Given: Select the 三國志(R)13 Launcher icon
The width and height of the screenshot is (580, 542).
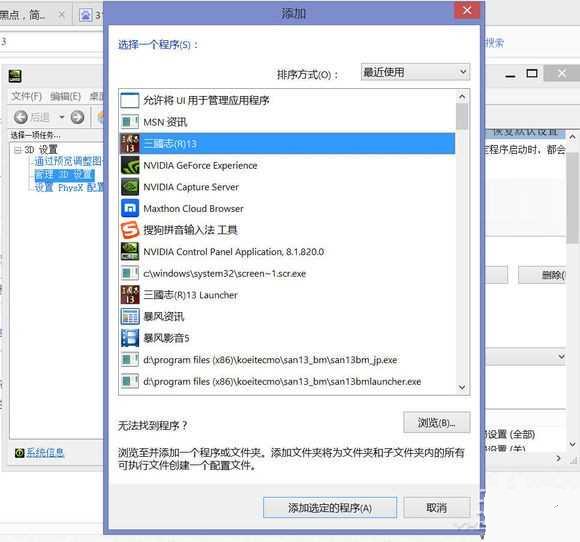Looking at the screenshot, I should (x=130, y=295).
